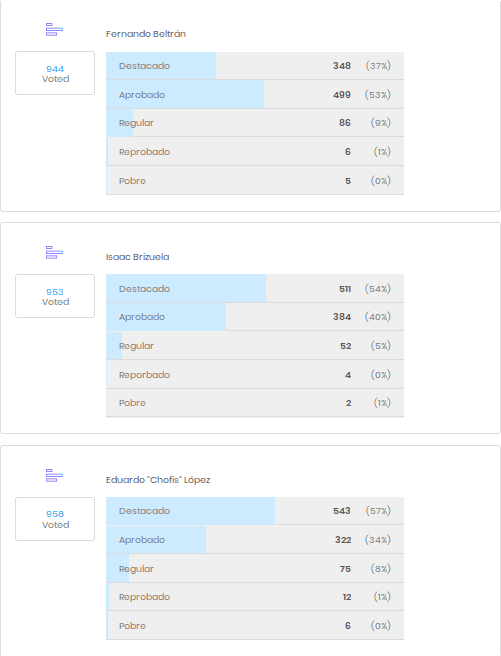Select the 944 Voted box
Screen dimensions: 501x656
(55, 73)
